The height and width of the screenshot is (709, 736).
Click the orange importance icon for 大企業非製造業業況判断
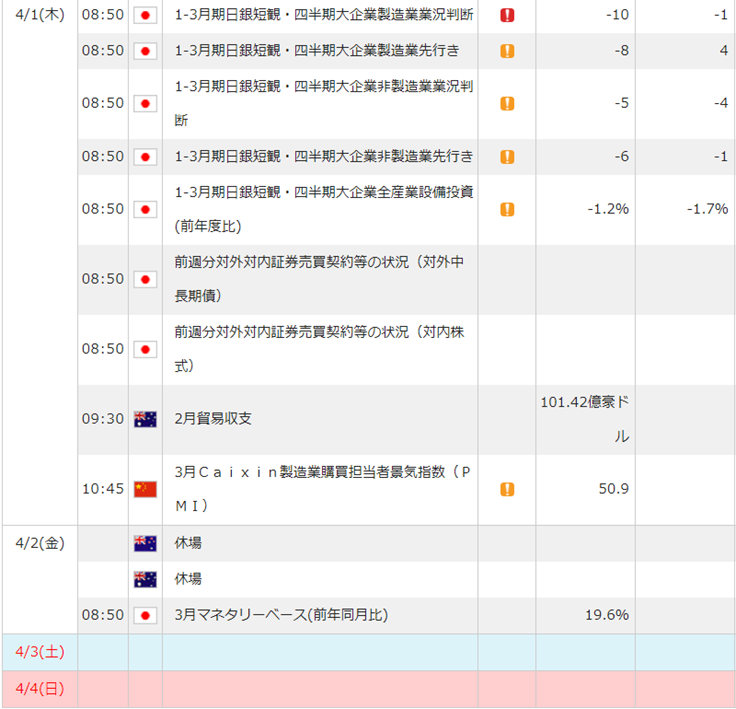(x=507, y=103)
